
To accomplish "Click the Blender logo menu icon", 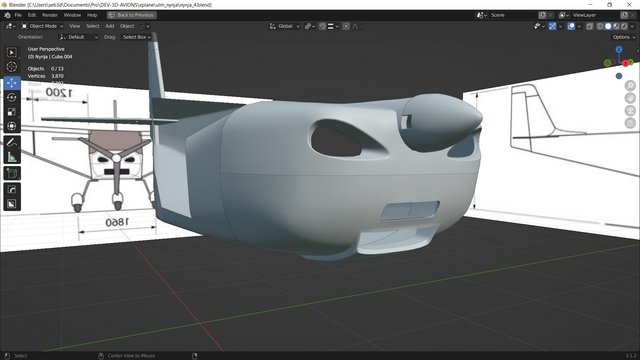I will [x=7, y=15].
